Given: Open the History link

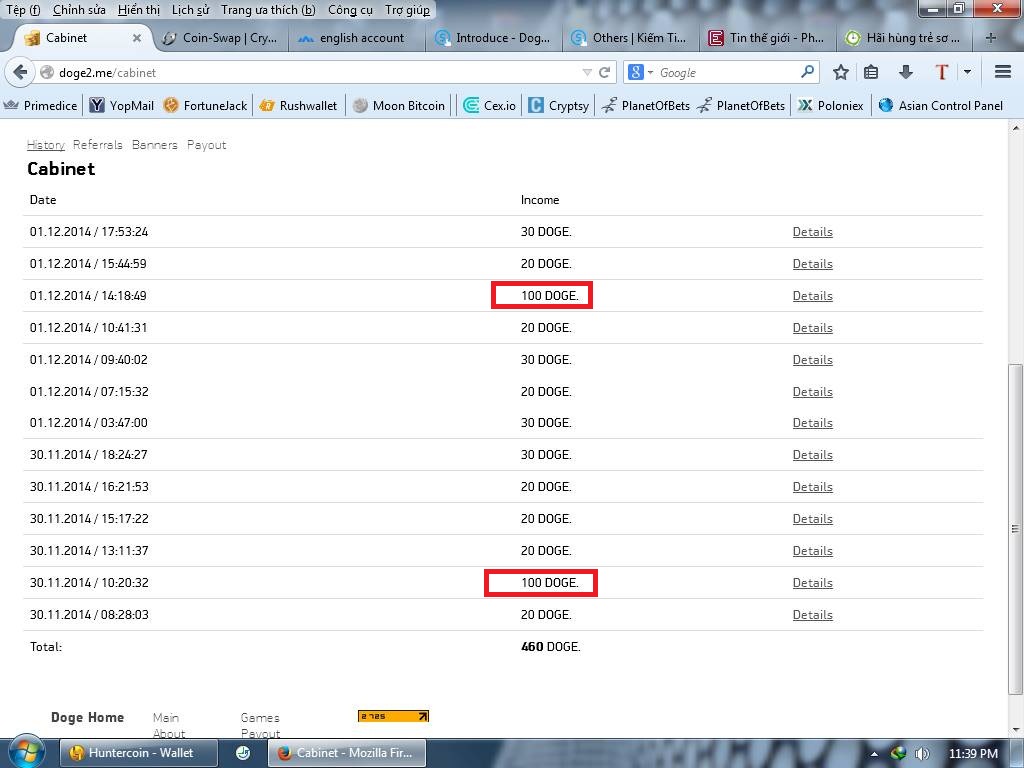Looking at the screenshot, I should 46,145.
